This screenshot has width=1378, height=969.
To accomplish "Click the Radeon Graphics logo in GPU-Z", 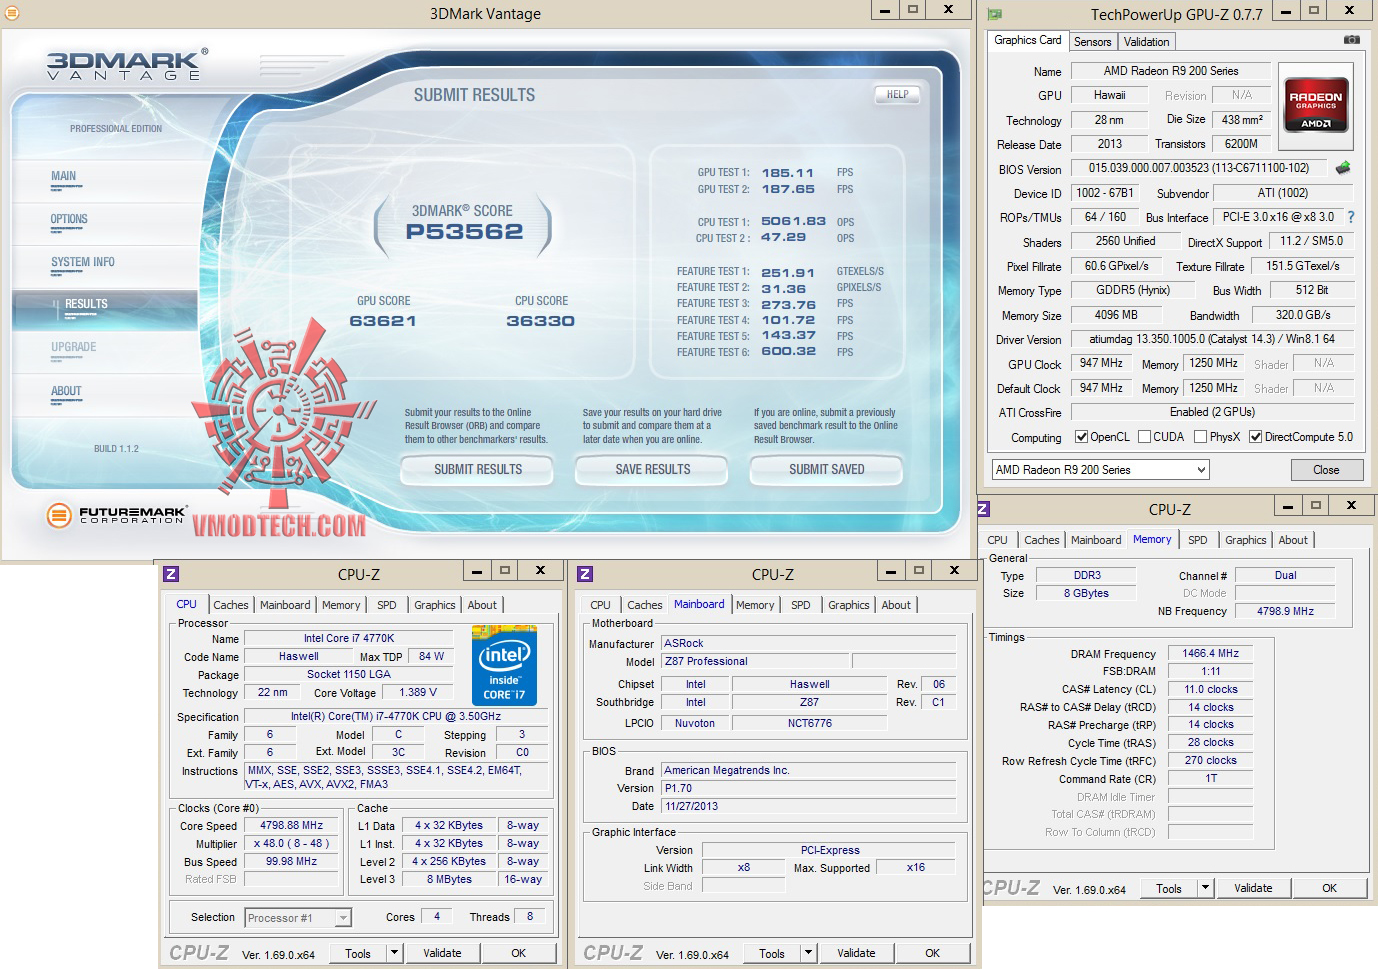I will click(x=1315, y=106).
